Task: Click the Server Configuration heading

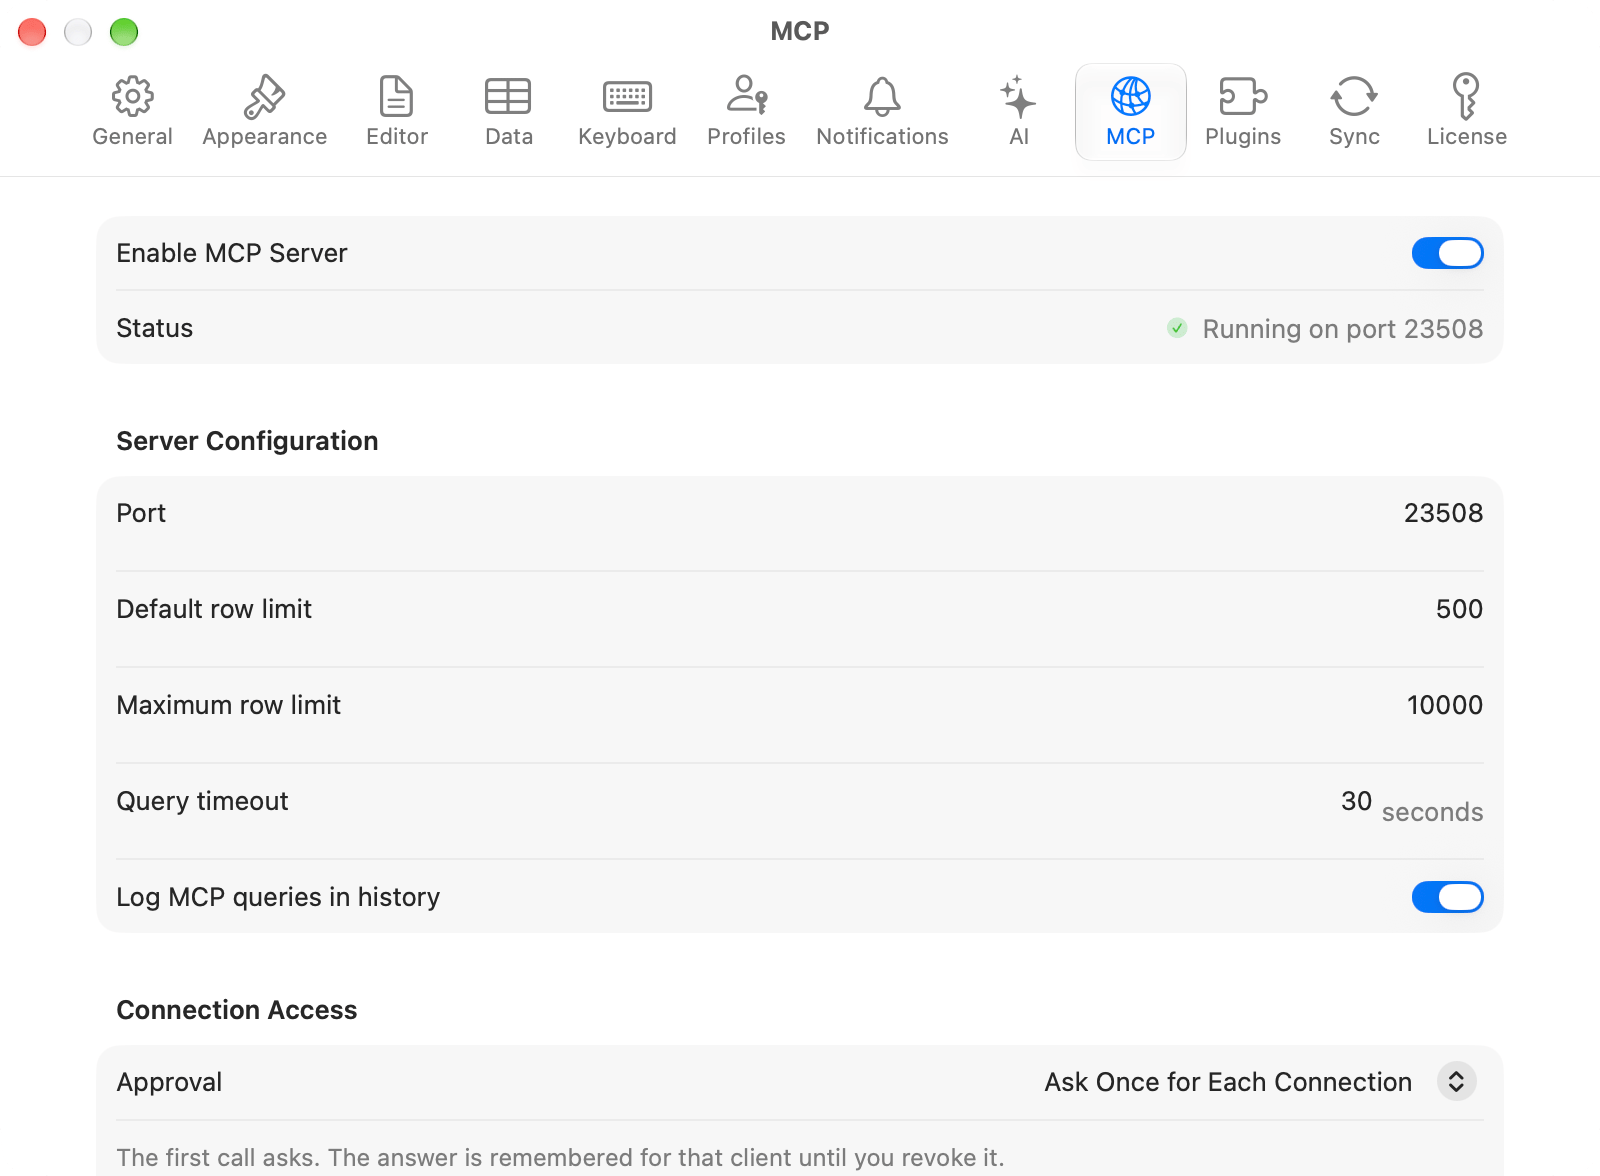Action: coord(247,441)
